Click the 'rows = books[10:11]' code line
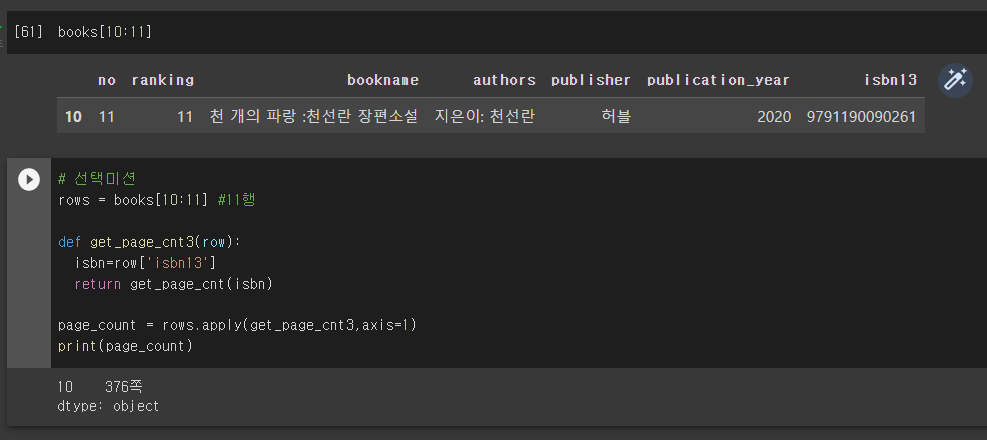This screenshot has width=987, height=440. (156, 201)
